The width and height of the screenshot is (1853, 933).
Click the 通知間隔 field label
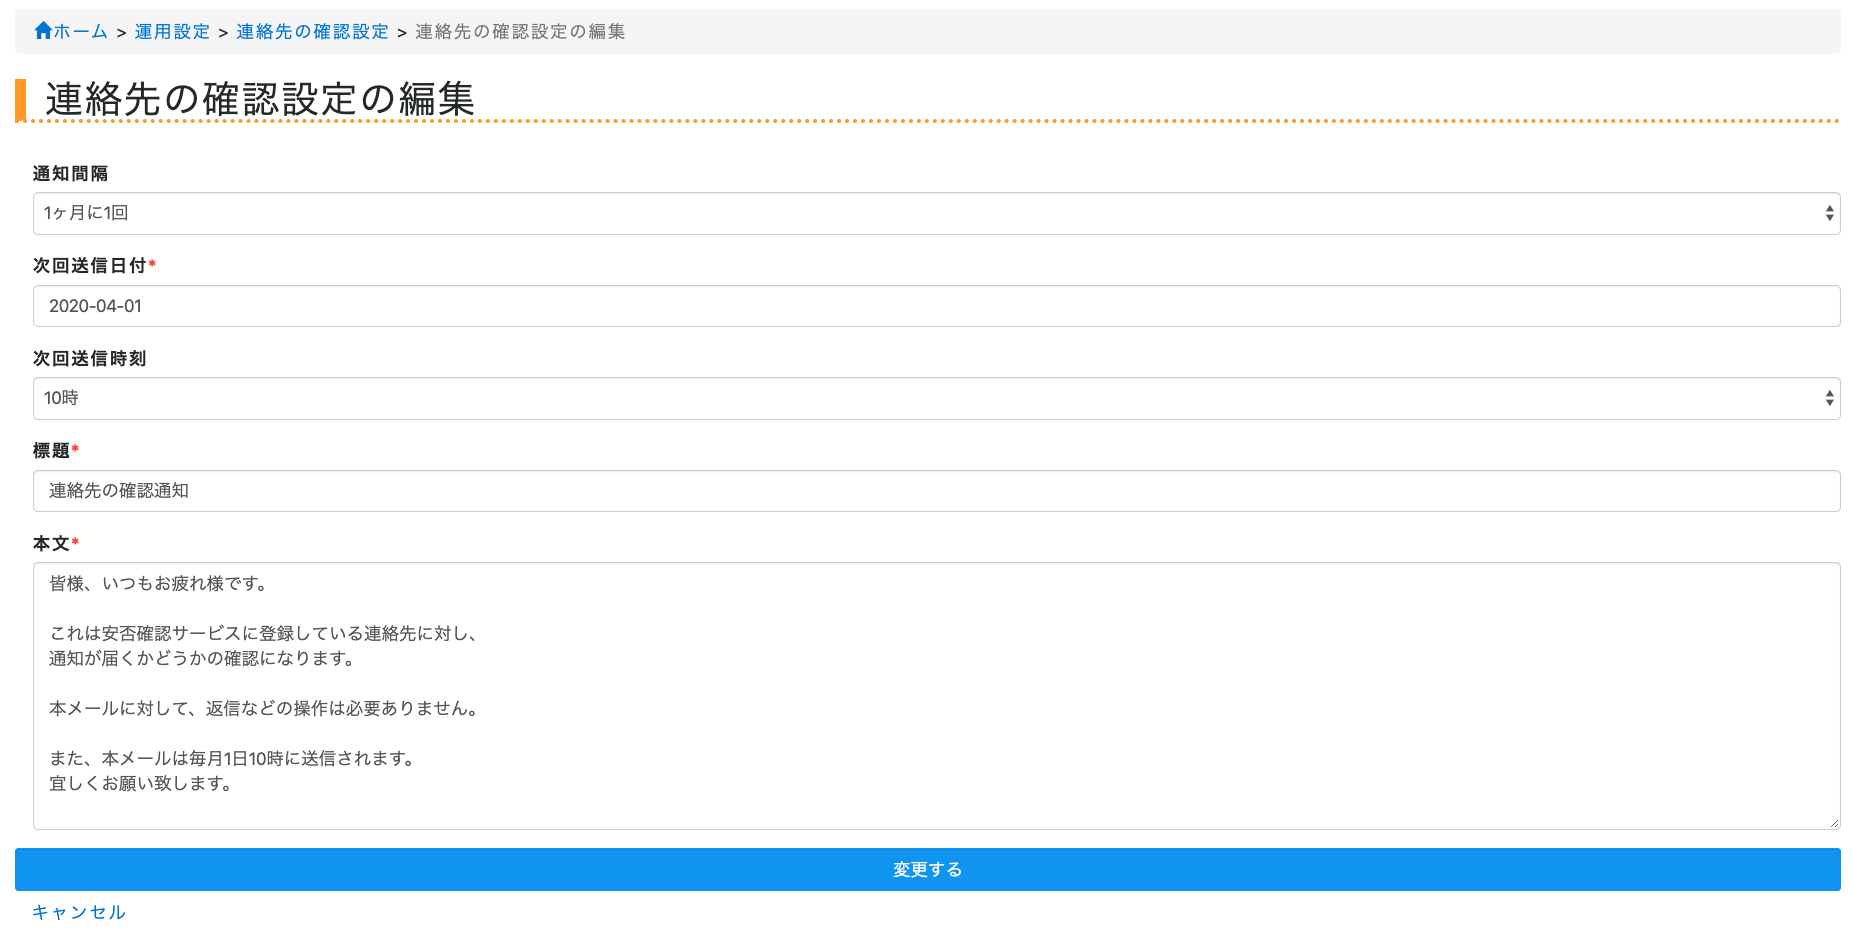(70, 174)
